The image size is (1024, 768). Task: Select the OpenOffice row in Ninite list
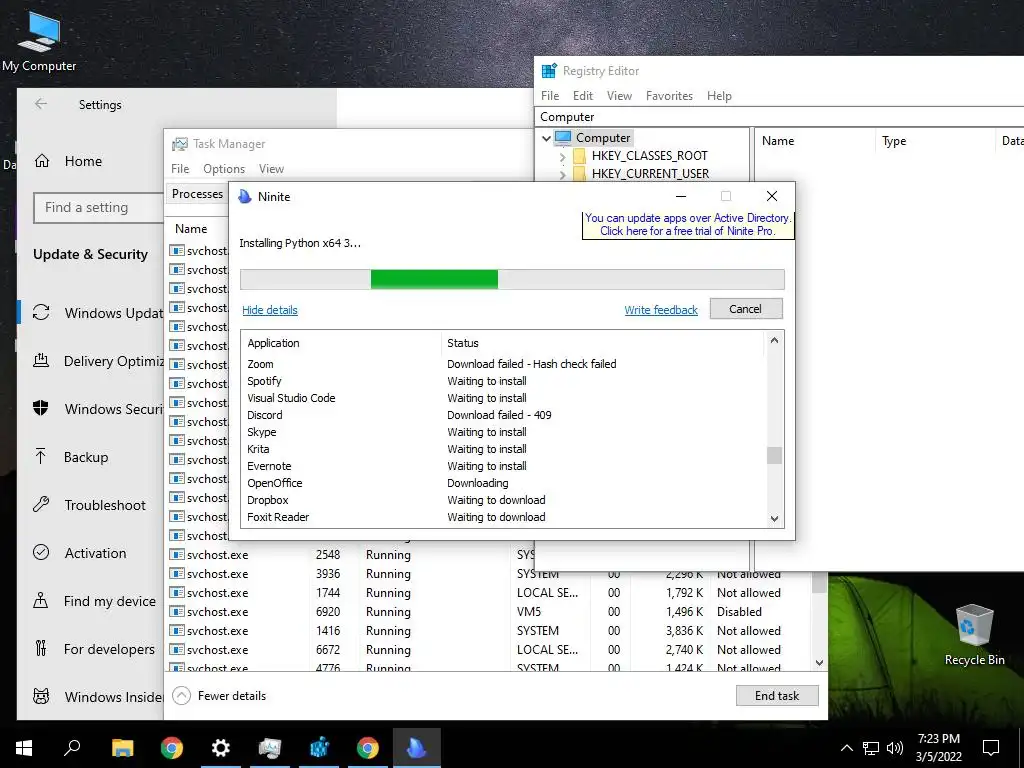(x=504, y=483)
